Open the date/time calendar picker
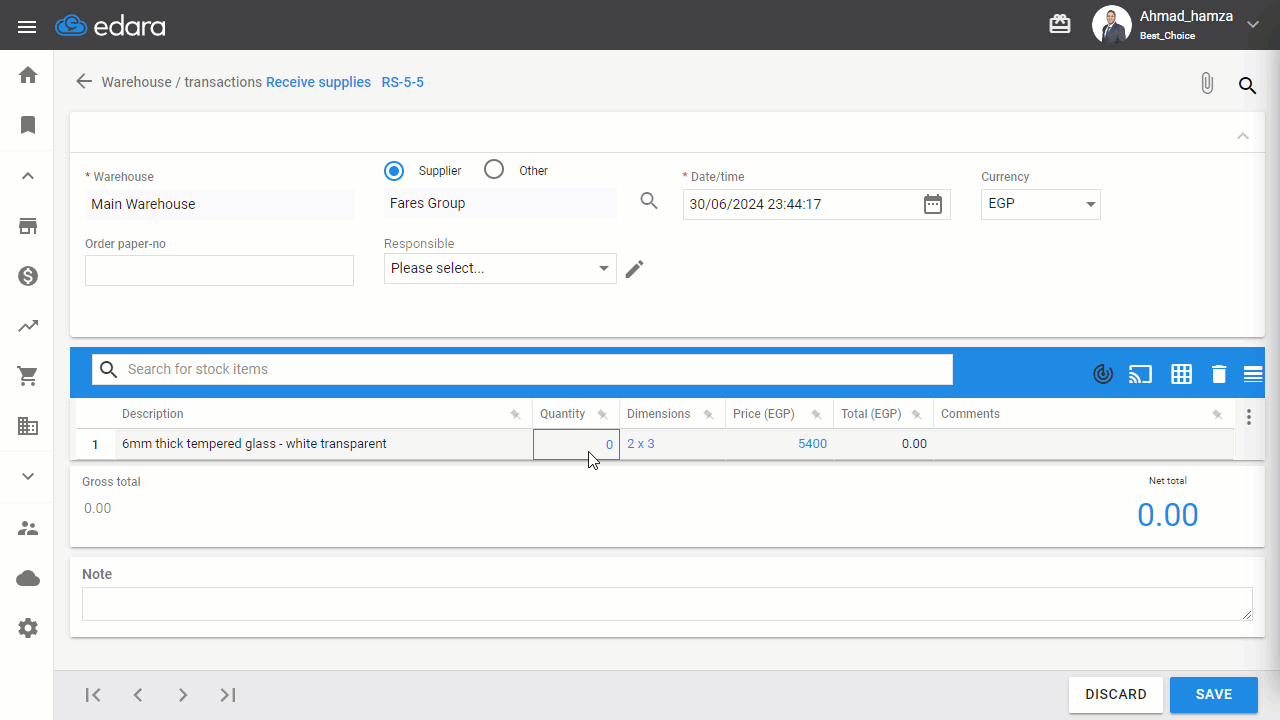1280x720 pixels. [932, 204]
